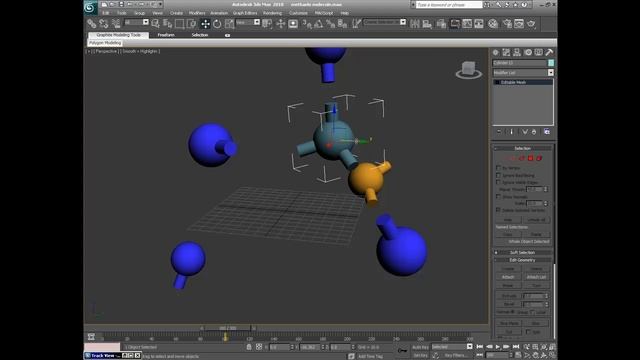Viewport: 640px width, 360px height.
Task: Open the Modifier List dropdown
Action: click(x=551, y=73)
